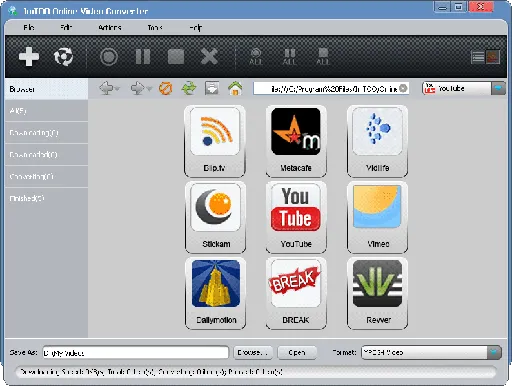
Task: Show the Converting list in the sidebar
Action: pos(46,176)
